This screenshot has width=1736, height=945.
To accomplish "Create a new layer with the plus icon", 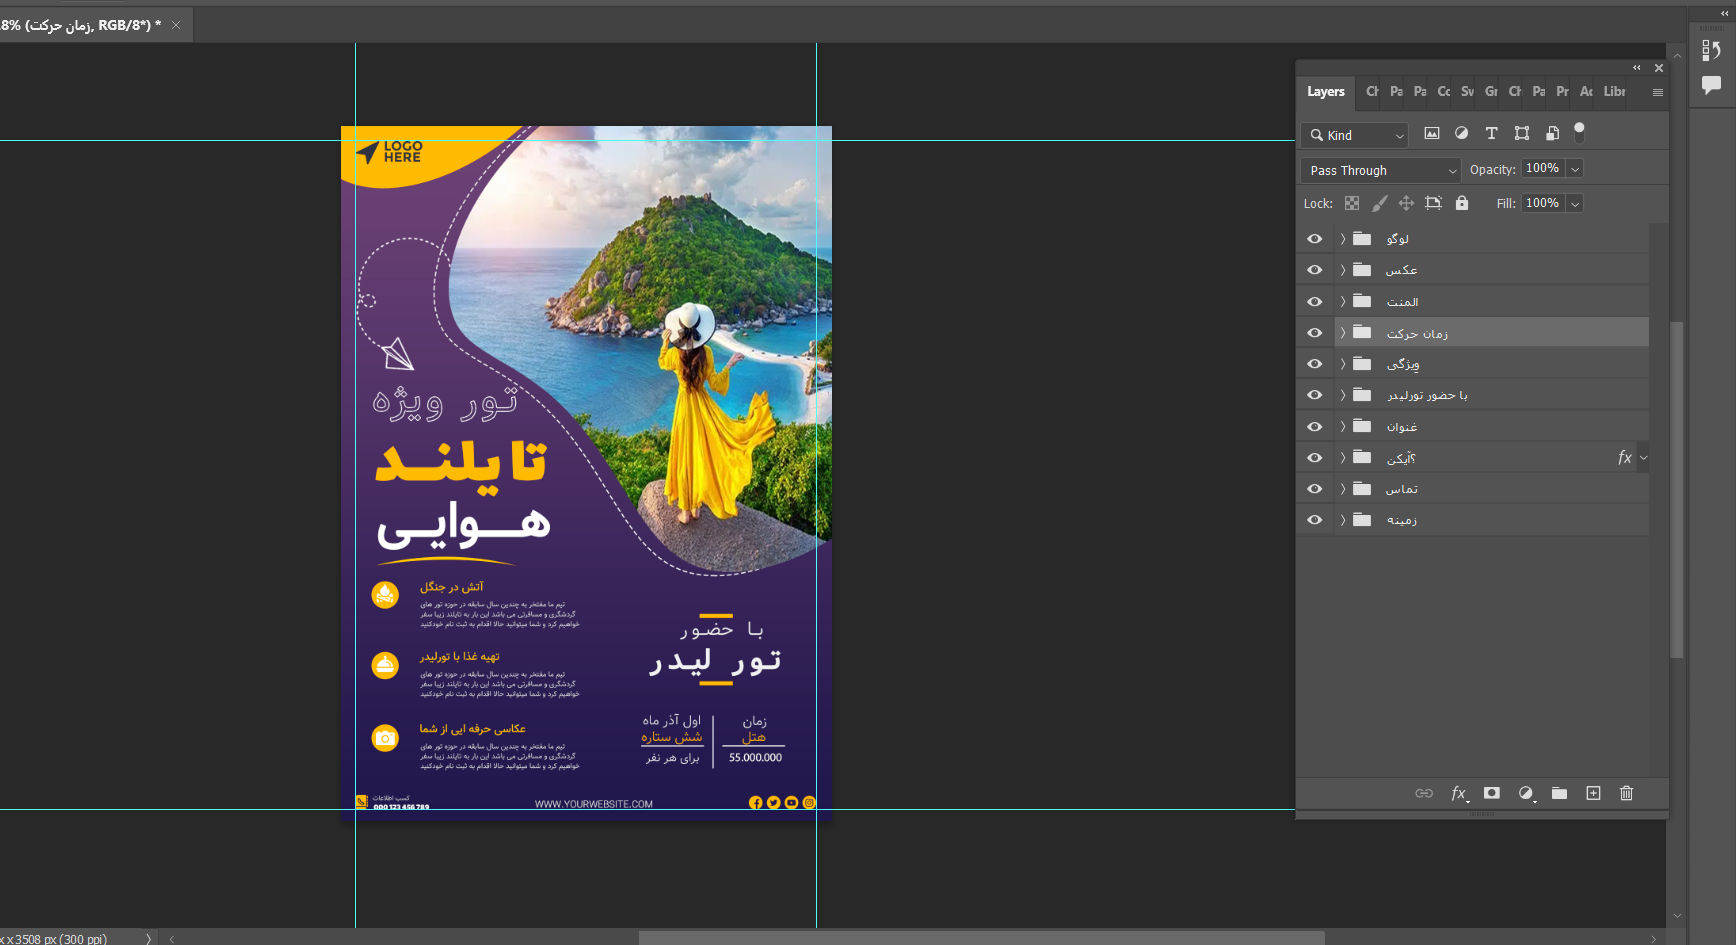I will click(x=1593, y=793).
